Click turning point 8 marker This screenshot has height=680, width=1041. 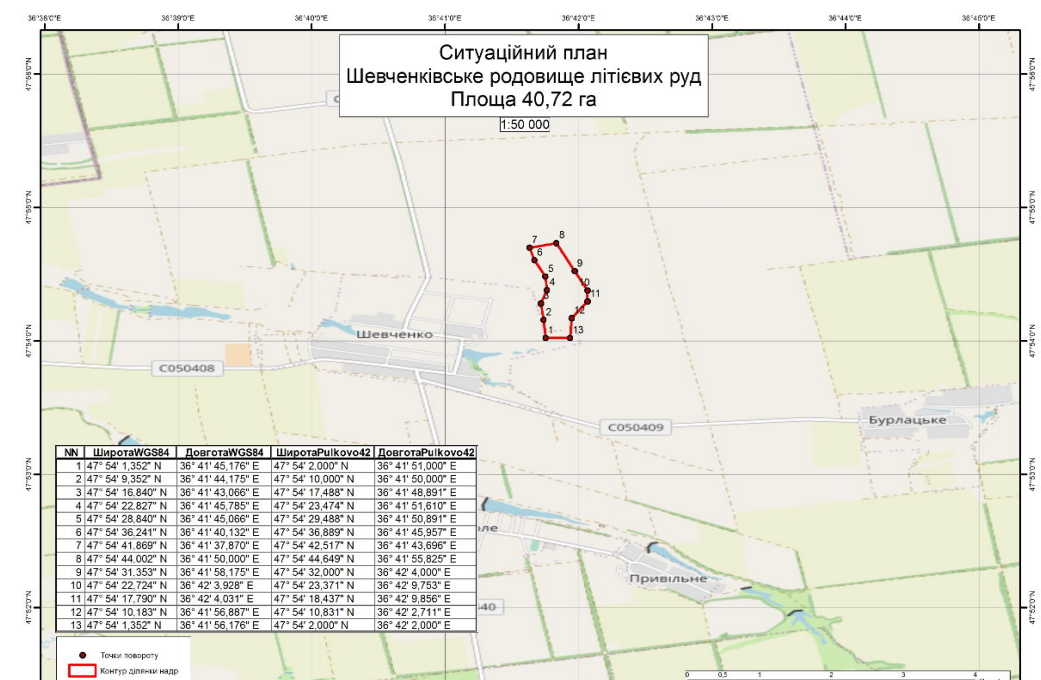point(557,243)
